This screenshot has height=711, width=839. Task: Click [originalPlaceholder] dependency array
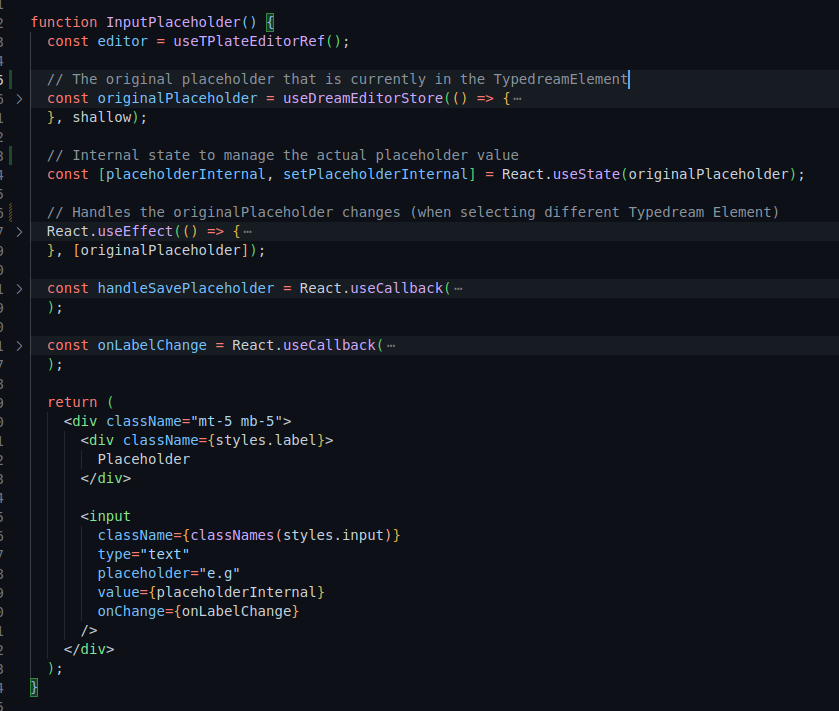[x=161, y=250]
